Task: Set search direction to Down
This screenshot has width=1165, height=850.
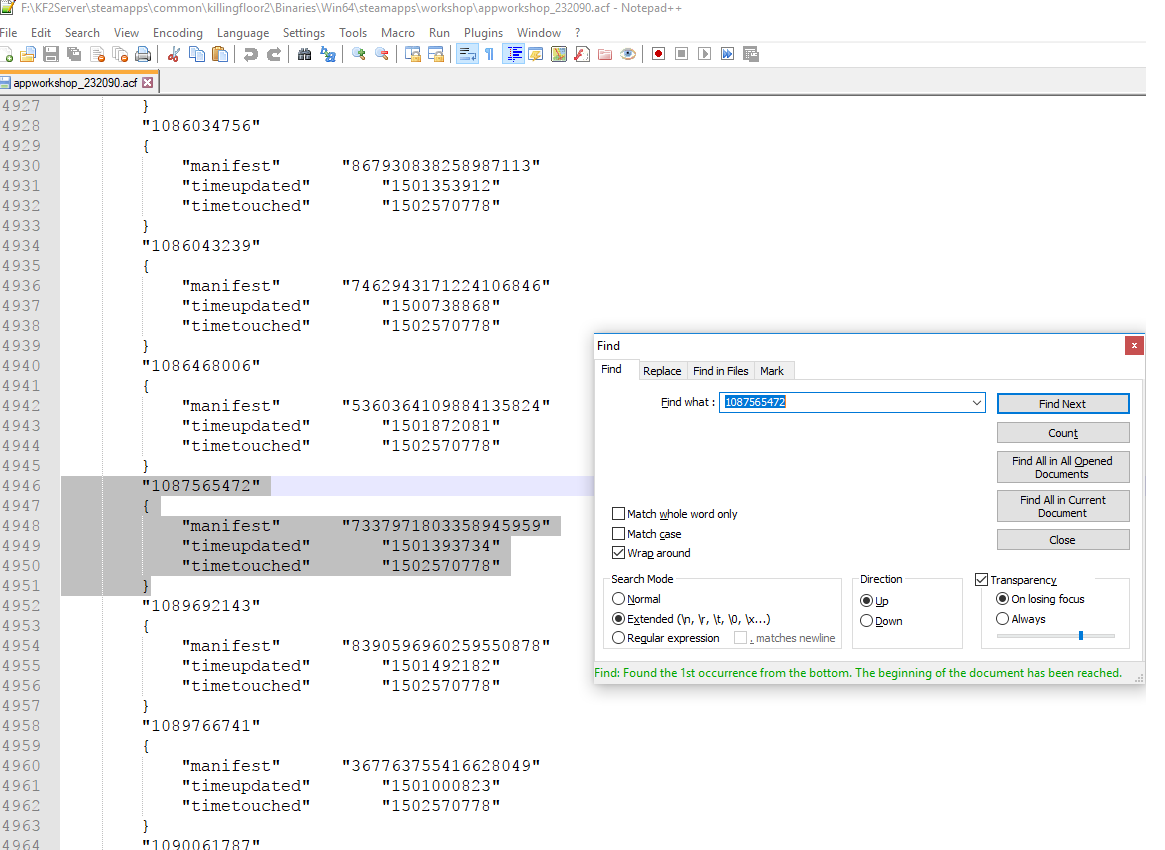Action: point(866,620)
